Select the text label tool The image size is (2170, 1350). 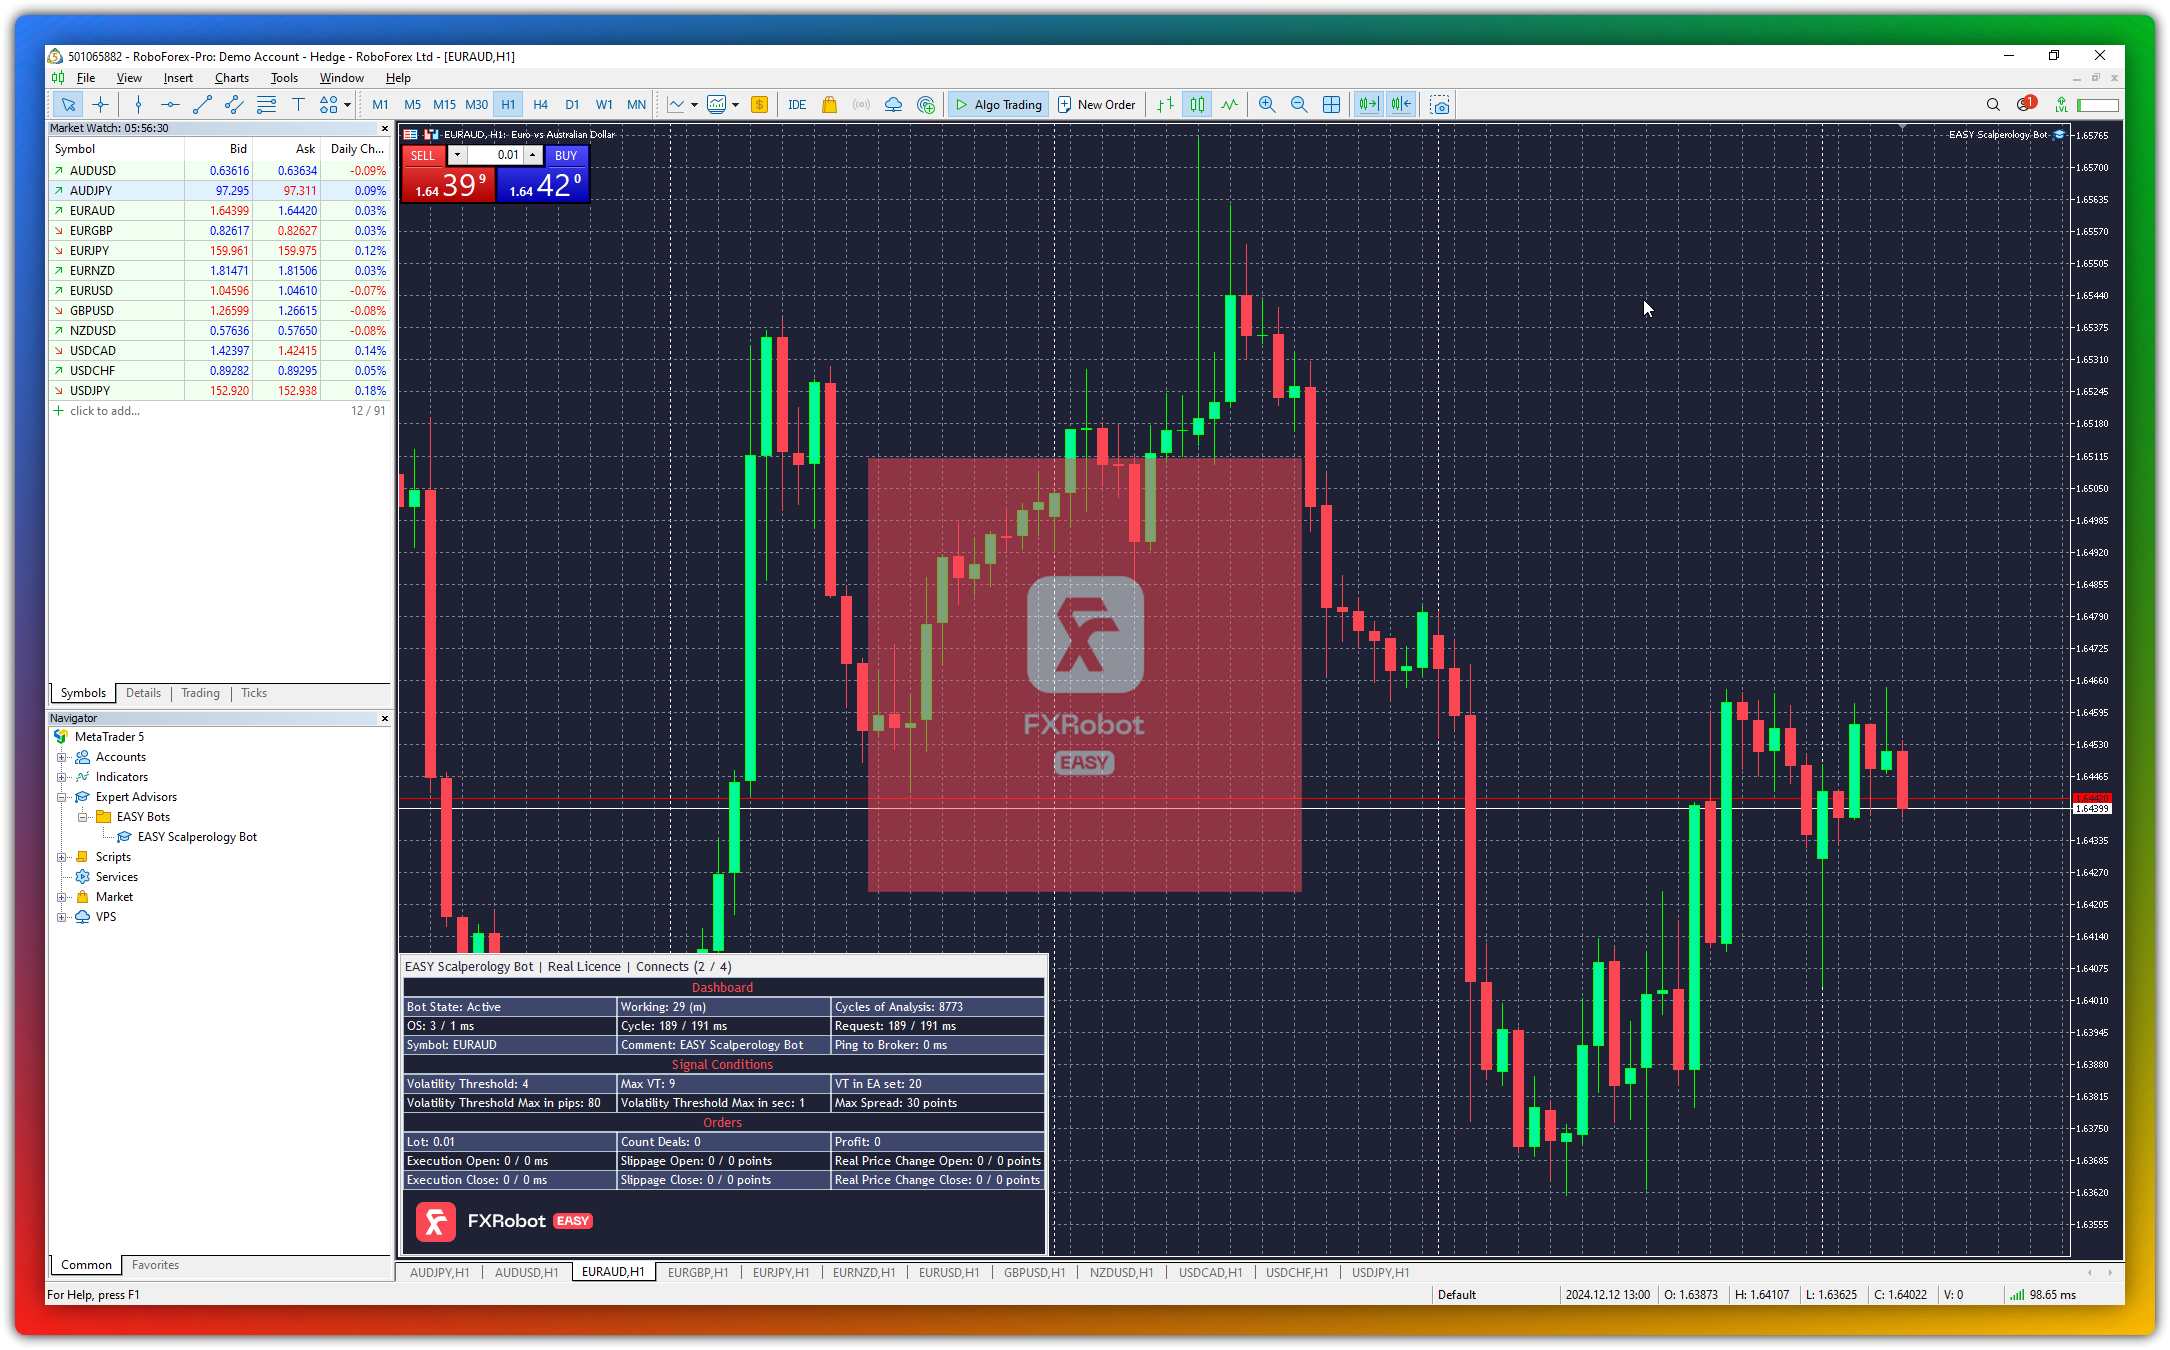[x=298, y=104]
